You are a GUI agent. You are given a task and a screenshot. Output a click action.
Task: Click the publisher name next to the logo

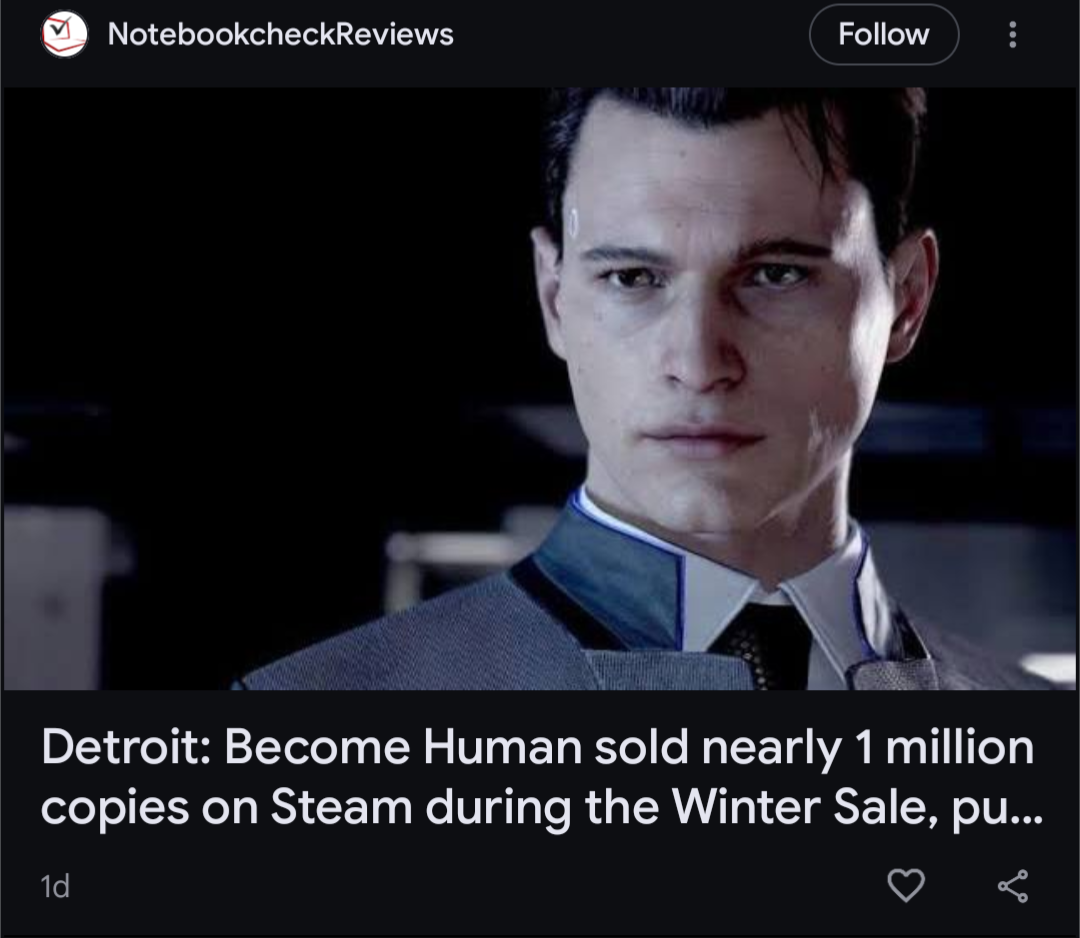click(280, 34)
